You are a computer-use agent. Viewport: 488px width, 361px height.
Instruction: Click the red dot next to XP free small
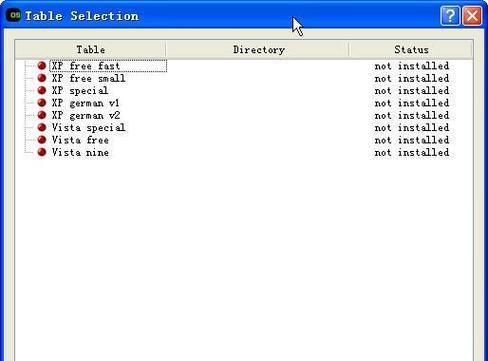pos(42,78)
